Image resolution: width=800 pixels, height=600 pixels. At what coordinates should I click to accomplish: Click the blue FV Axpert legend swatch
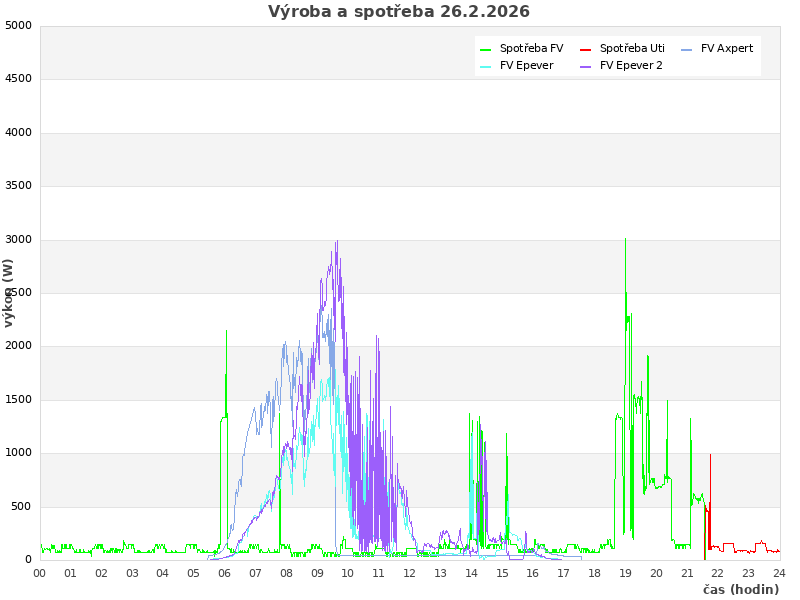687,49
